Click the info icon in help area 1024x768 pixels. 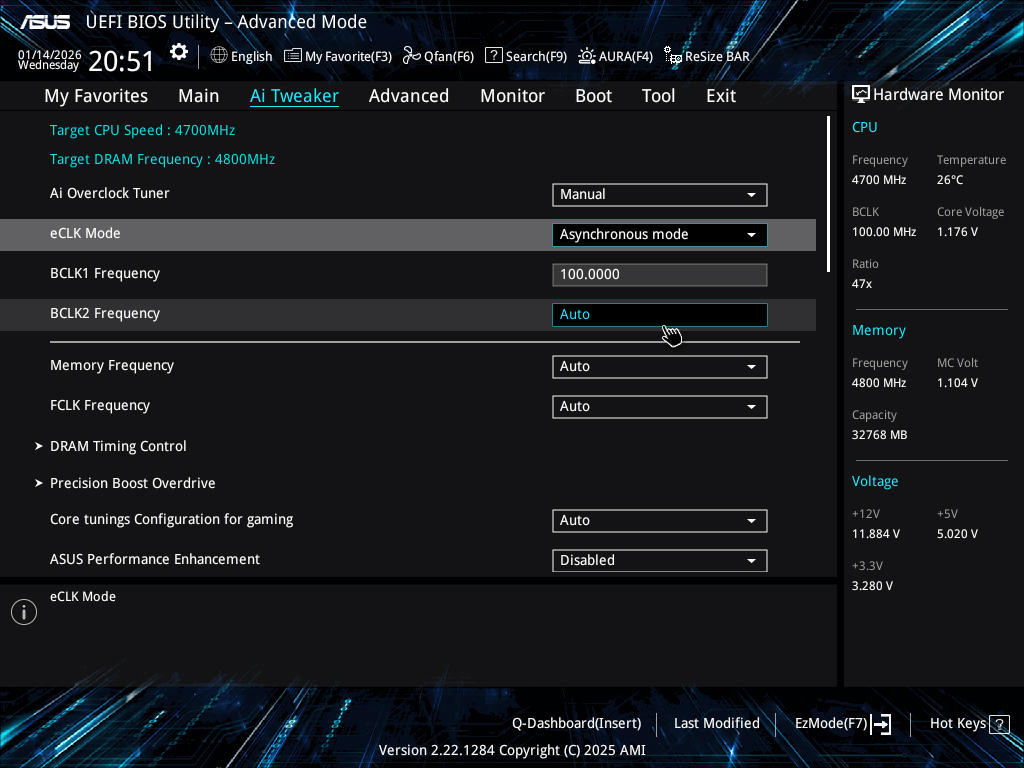coord(24,612)
